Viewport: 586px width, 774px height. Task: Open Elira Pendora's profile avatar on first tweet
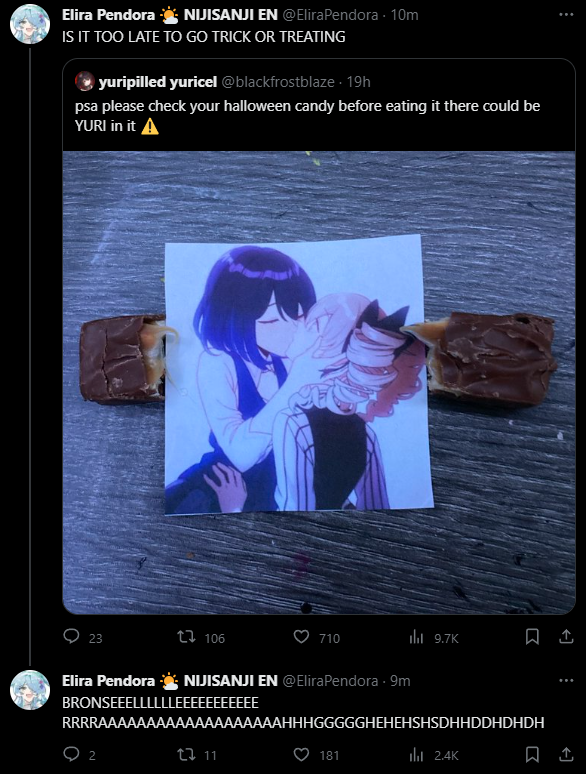(x=30, y=24)
